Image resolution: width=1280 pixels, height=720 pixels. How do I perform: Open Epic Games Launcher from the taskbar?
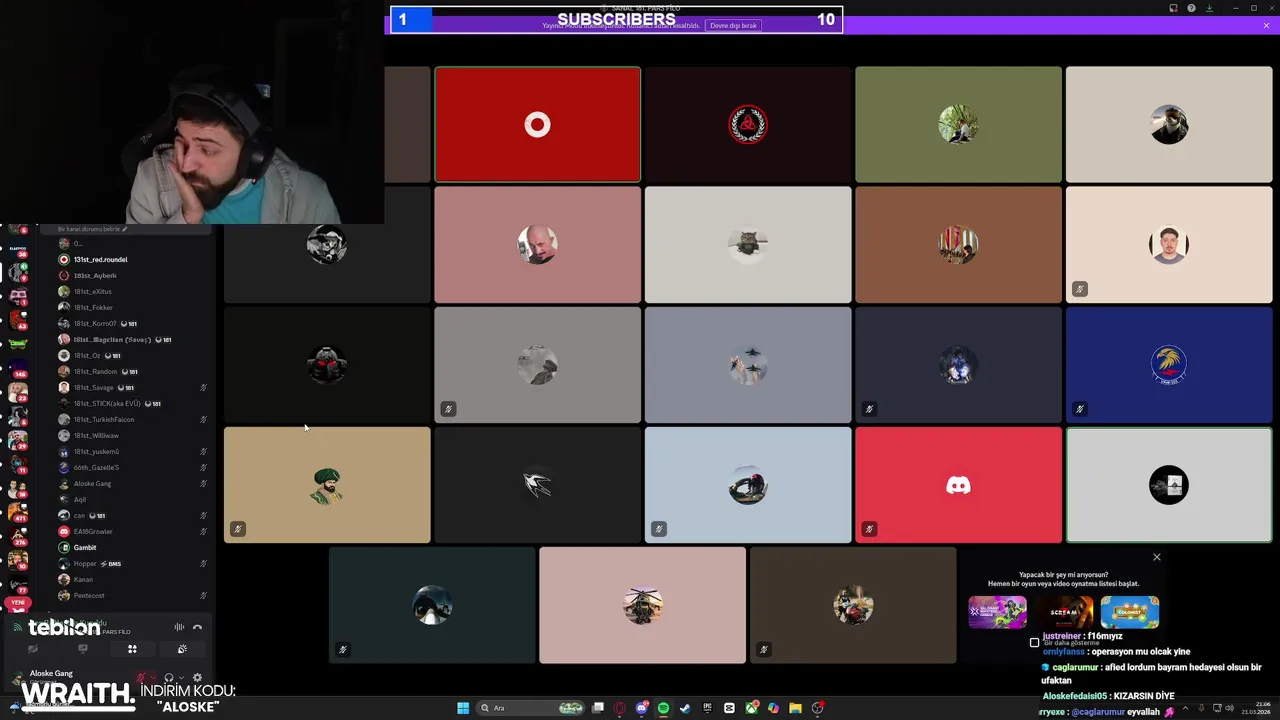coord(707,708)
